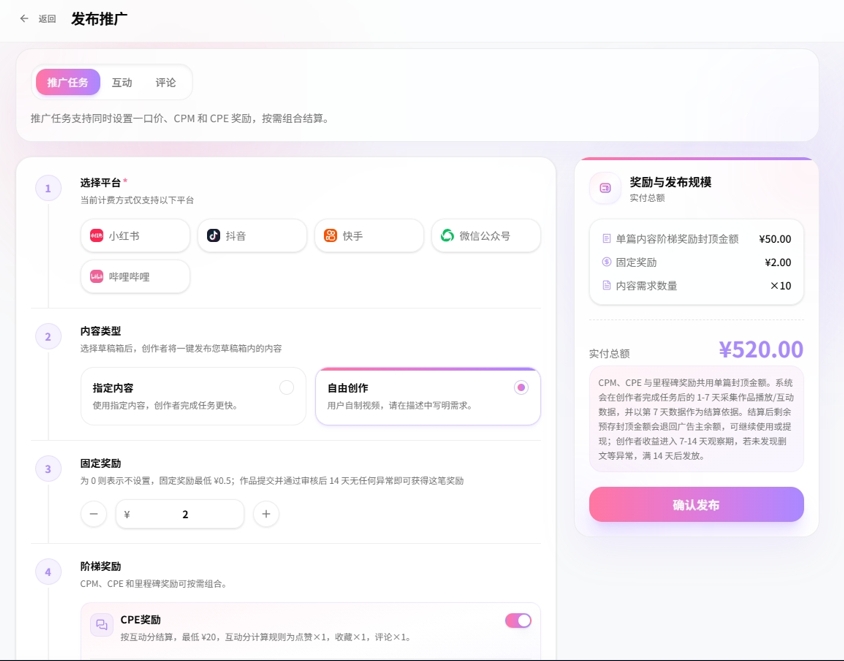The width and height of the screenshot is (844, 661).
Task: Click the 单篇内容阶梯奖励封顶金额 document icon
Action: tap(607, 238)
